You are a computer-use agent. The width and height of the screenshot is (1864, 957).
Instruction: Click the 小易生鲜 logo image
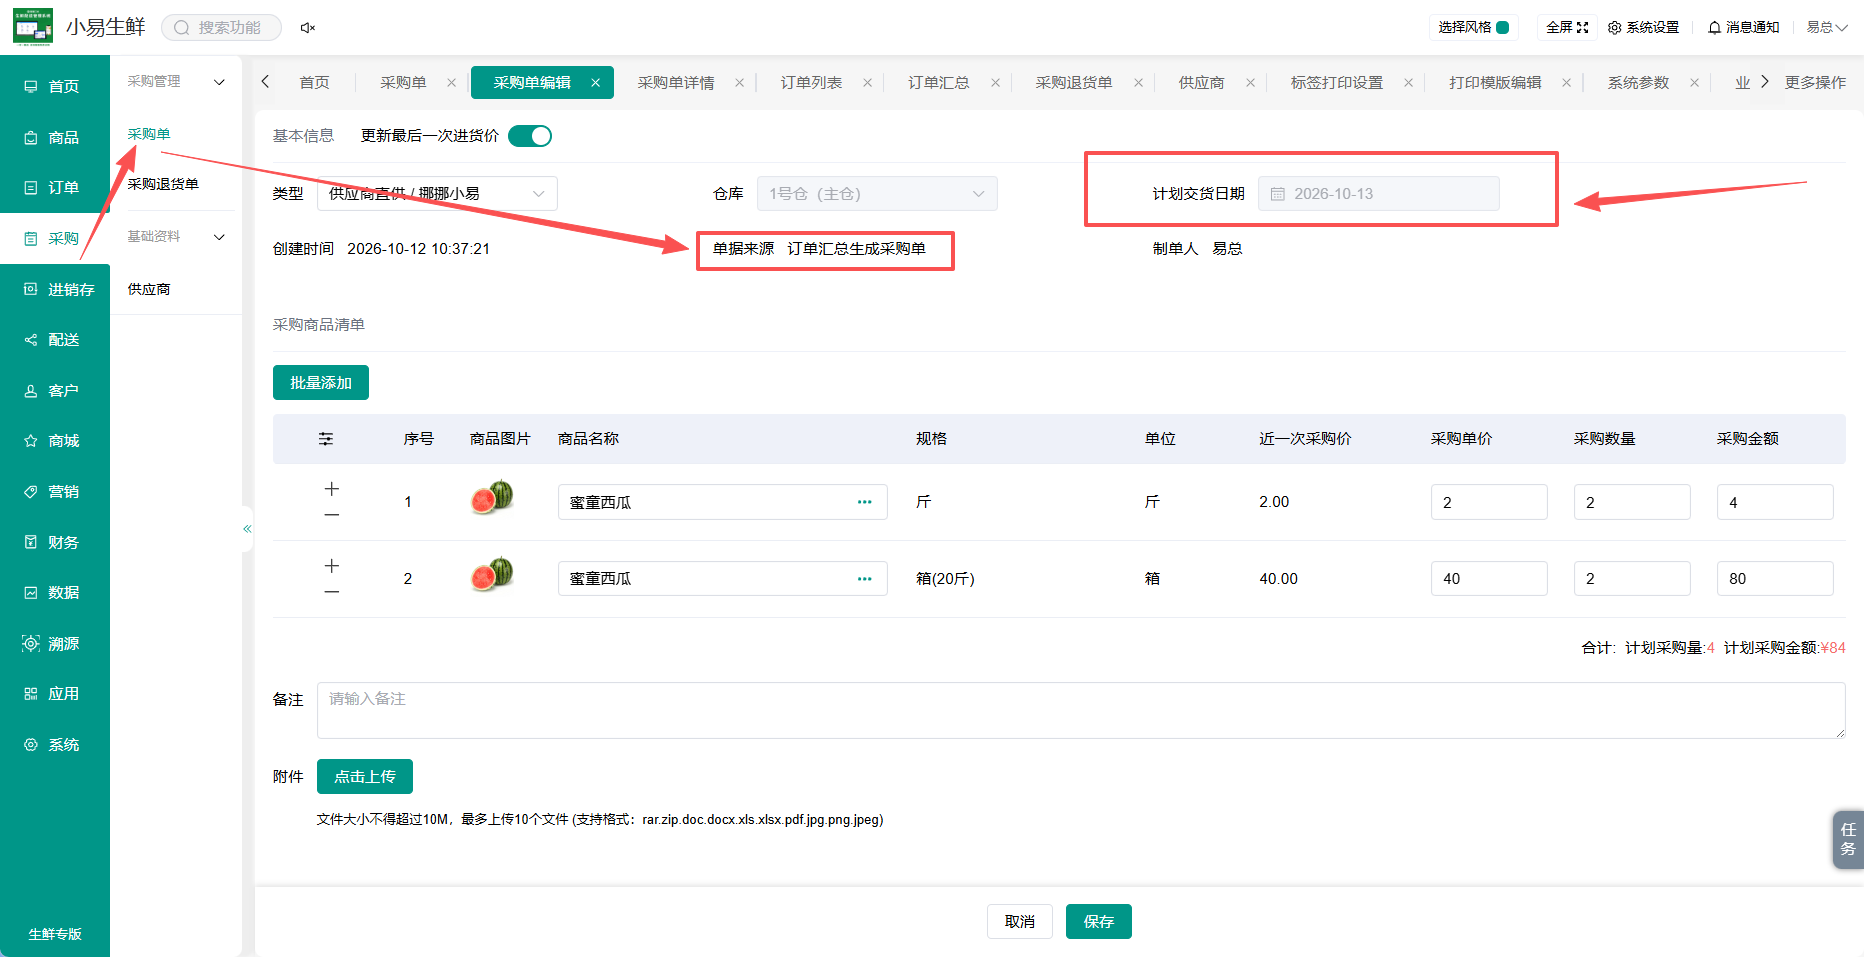(33, 27)
